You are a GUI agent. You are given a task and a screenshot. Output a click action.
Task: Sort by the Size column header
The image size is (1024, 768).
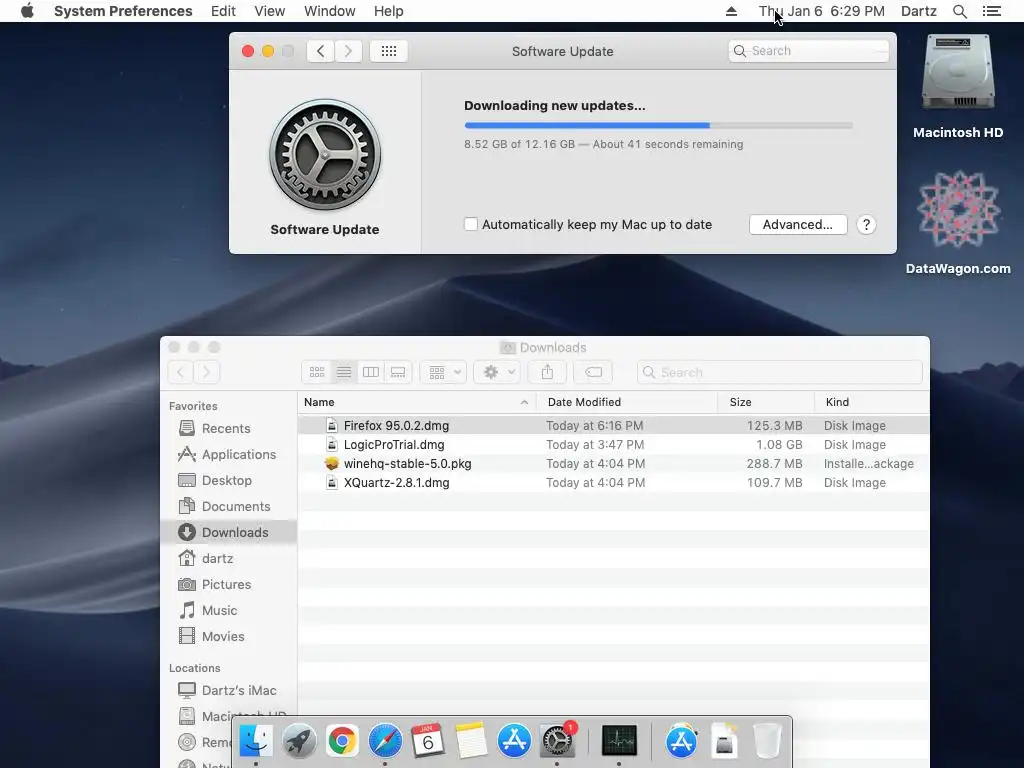pyautogui.click(x=766, y=402)
